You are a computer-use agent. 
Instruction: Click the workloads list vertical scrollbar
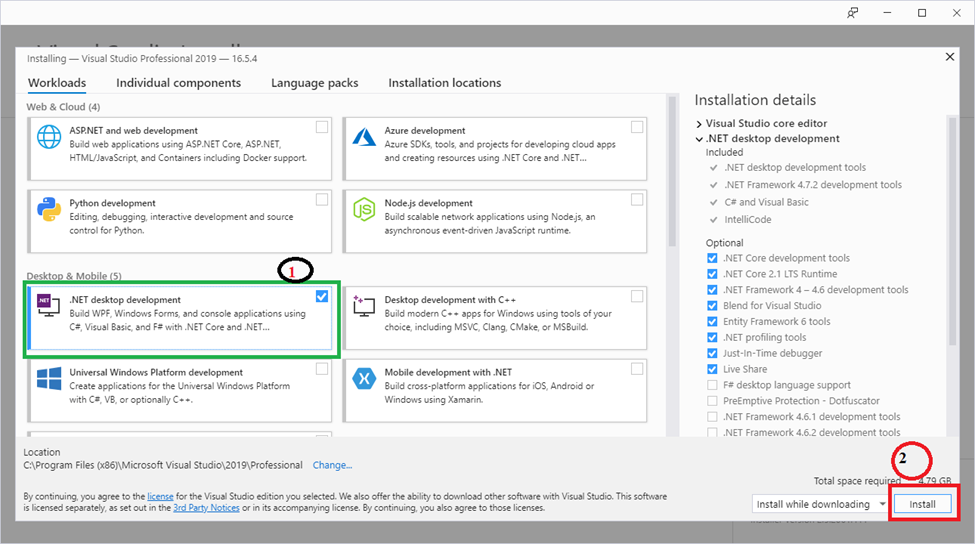[672, 171]
